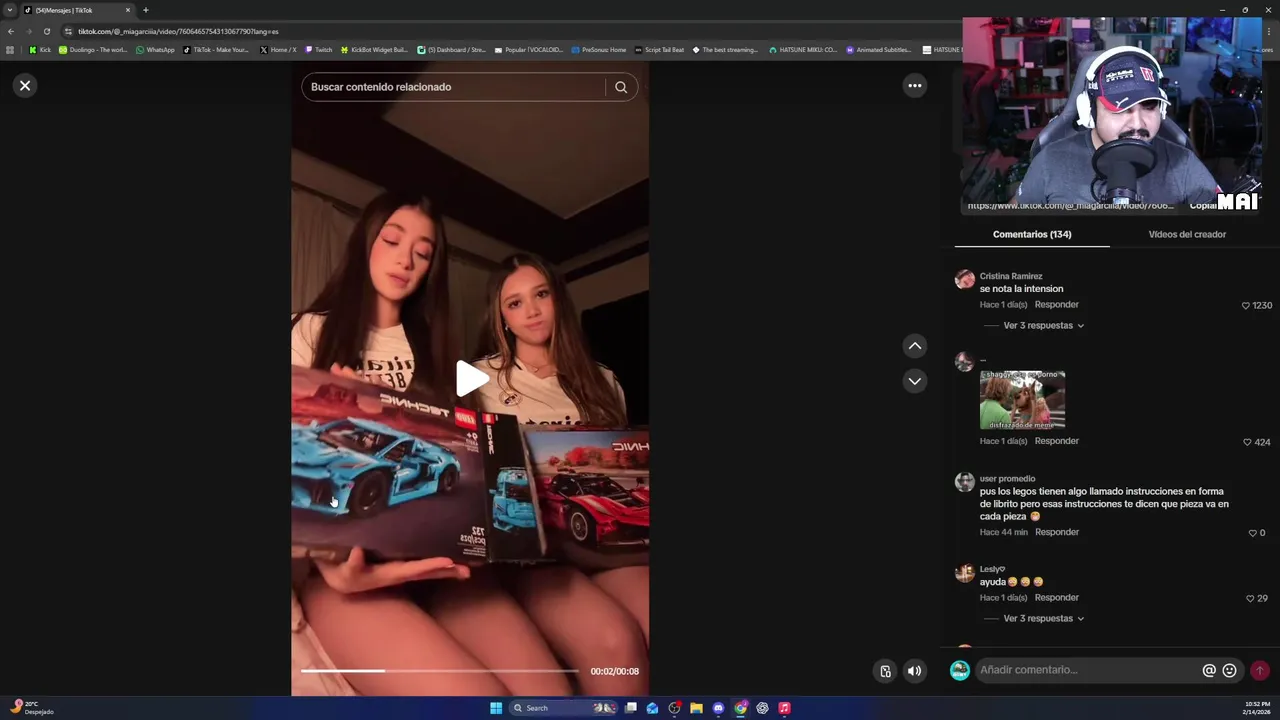
Task: Switch to the Videos del creador tab
Action: [x=1187, y=234]
